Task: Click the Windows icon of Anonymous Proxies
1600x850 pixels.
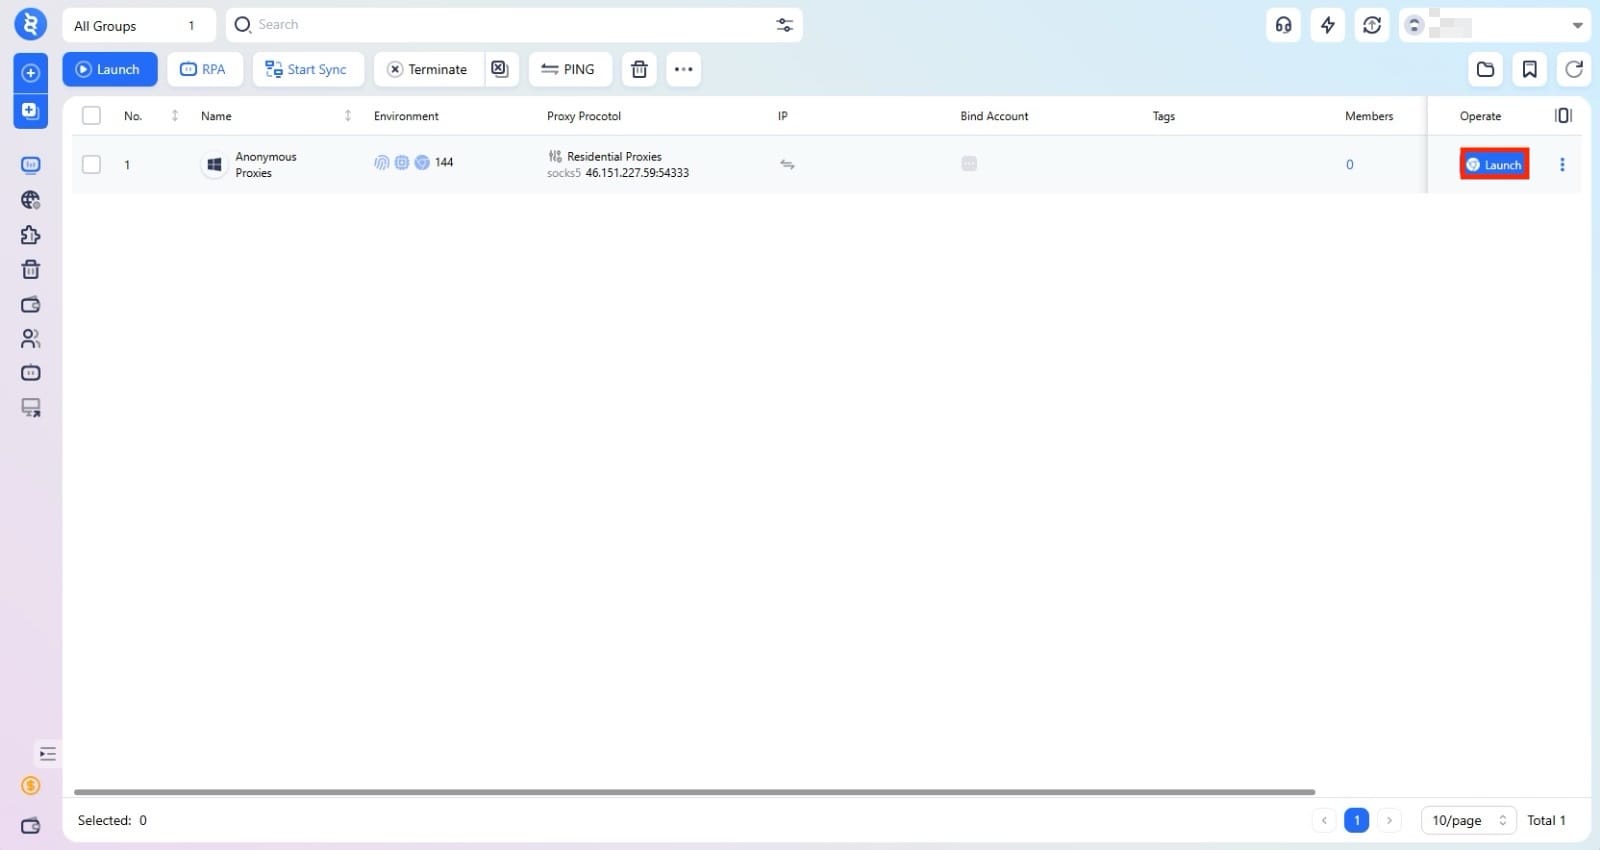Action: (x=213, y=165)
